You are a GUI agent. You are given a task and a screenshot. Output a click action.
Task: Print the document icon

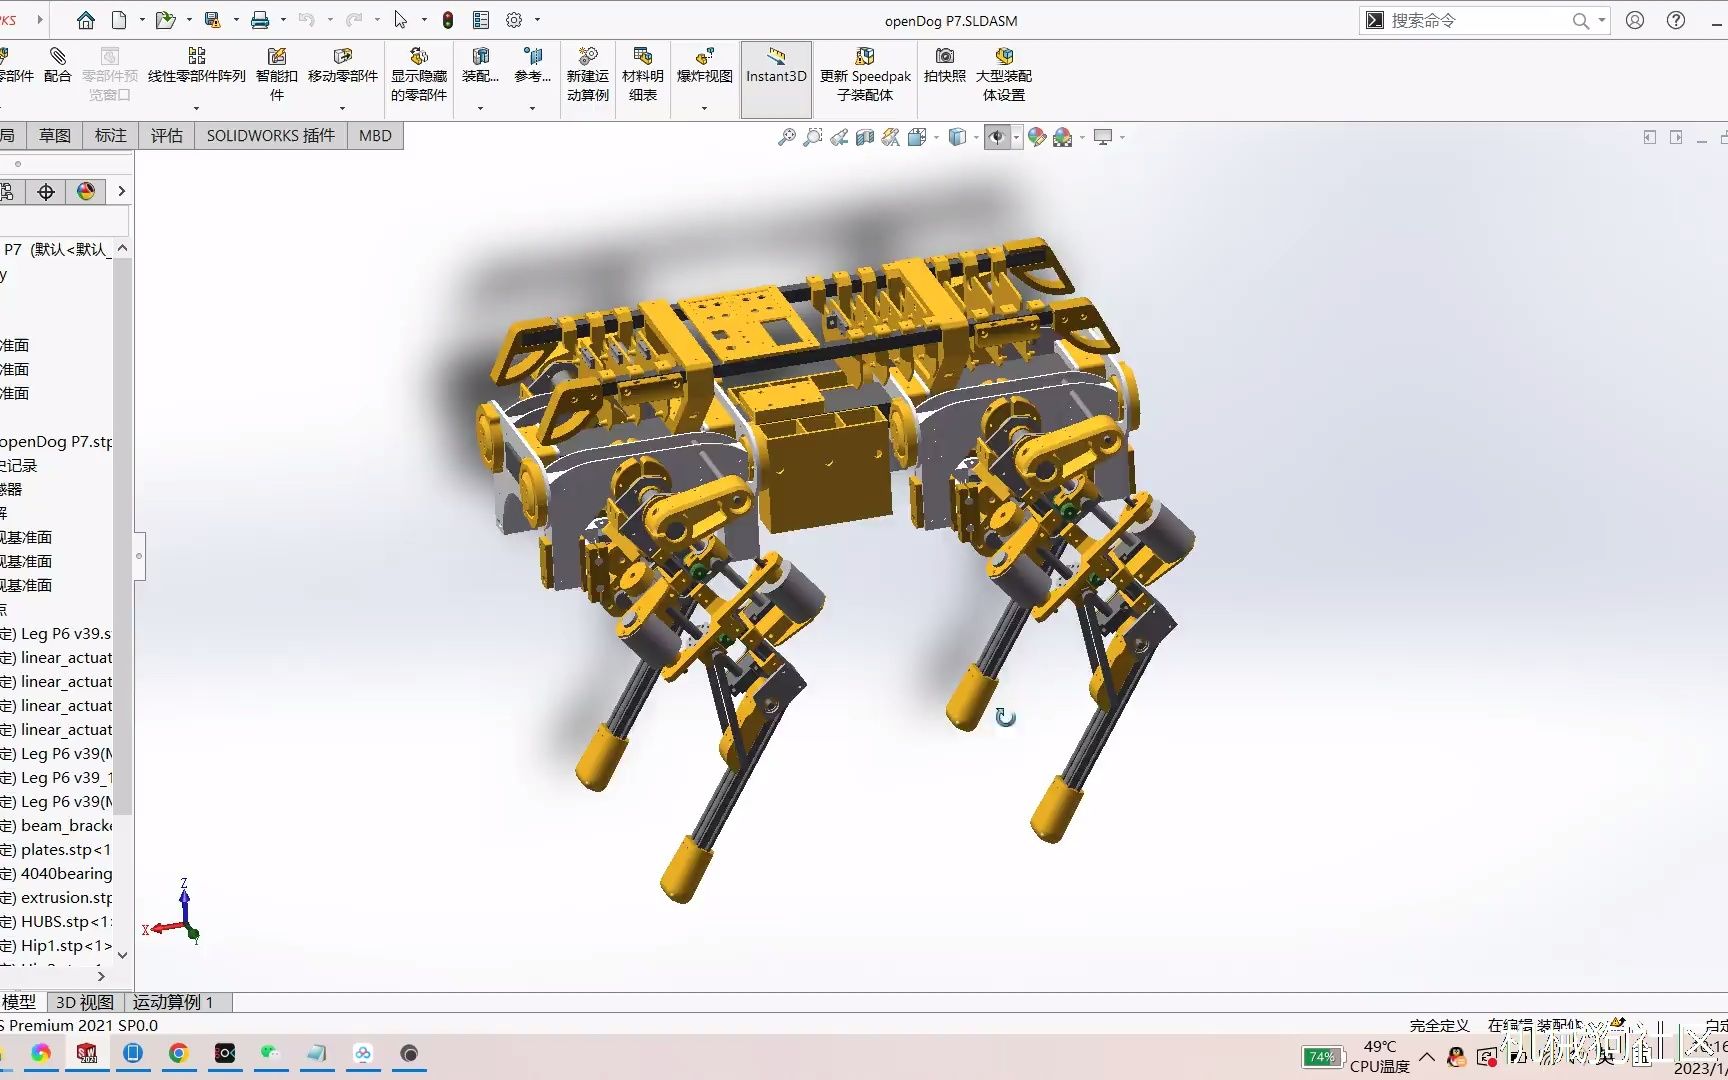[x=260, y=20]
